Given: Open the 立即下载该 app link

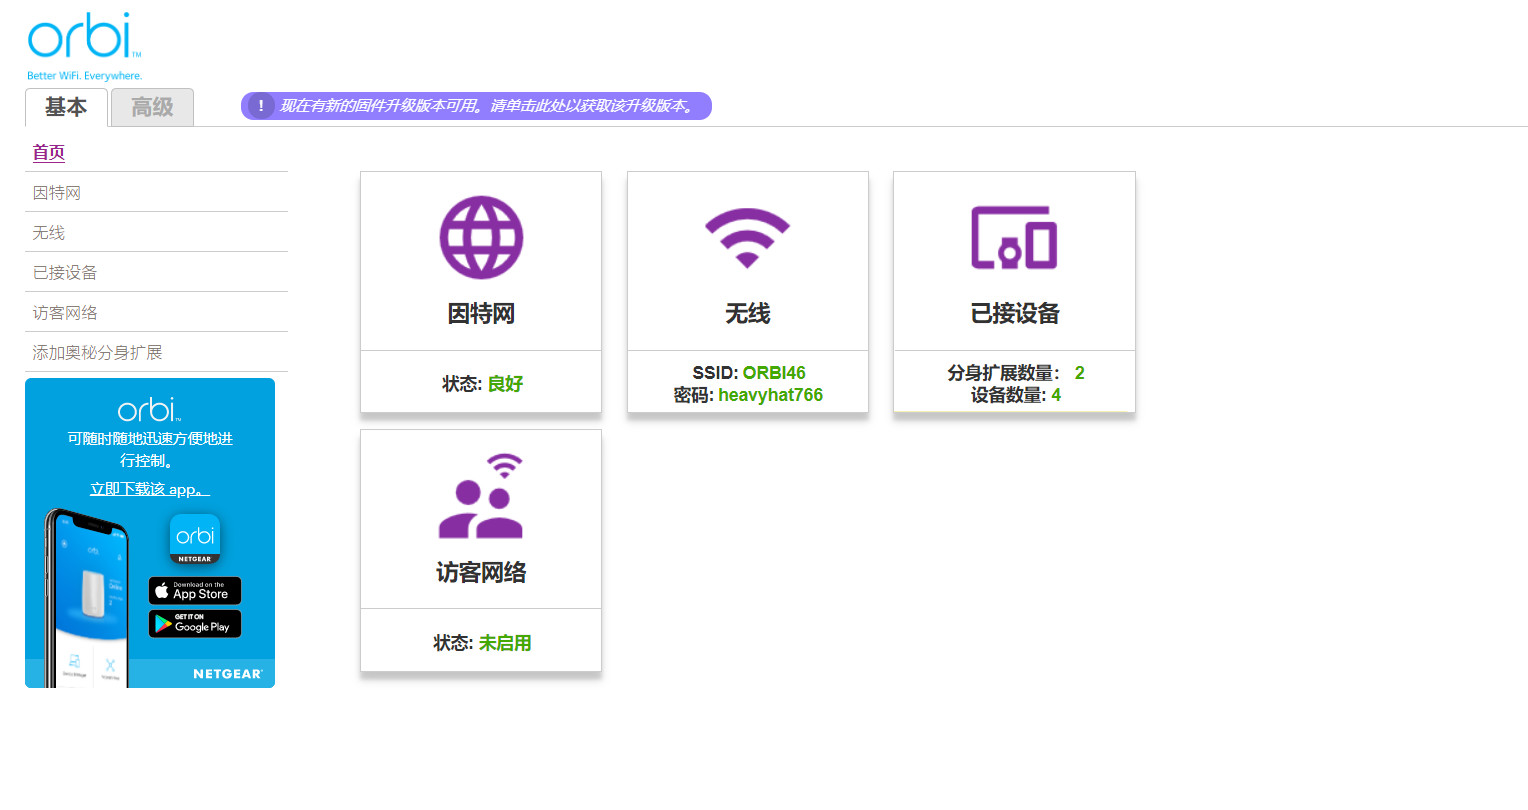Looking at the screenshot, I should pyautogui.click(x=148, y=489).
